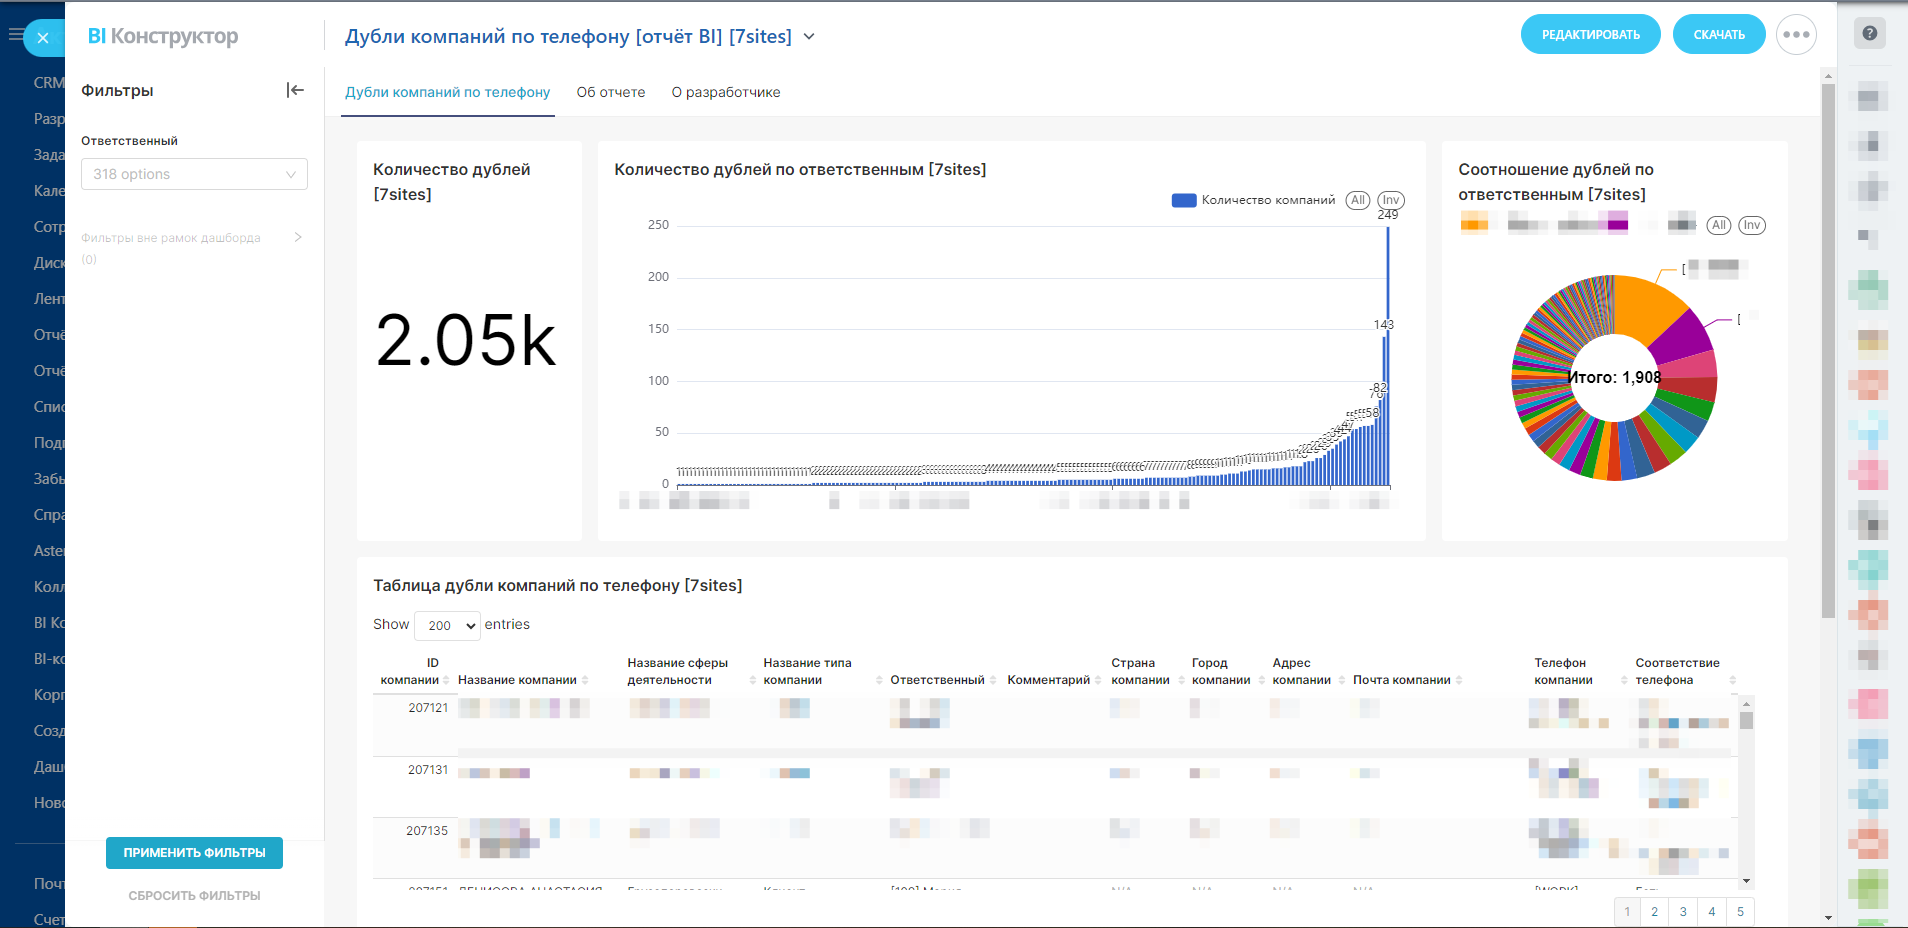Image resolution: width=1908 pixels, height=928 pixels.
Task: Open the Ответственный filter dropdown
Action: pyautogui.click(x=194, y=174)
